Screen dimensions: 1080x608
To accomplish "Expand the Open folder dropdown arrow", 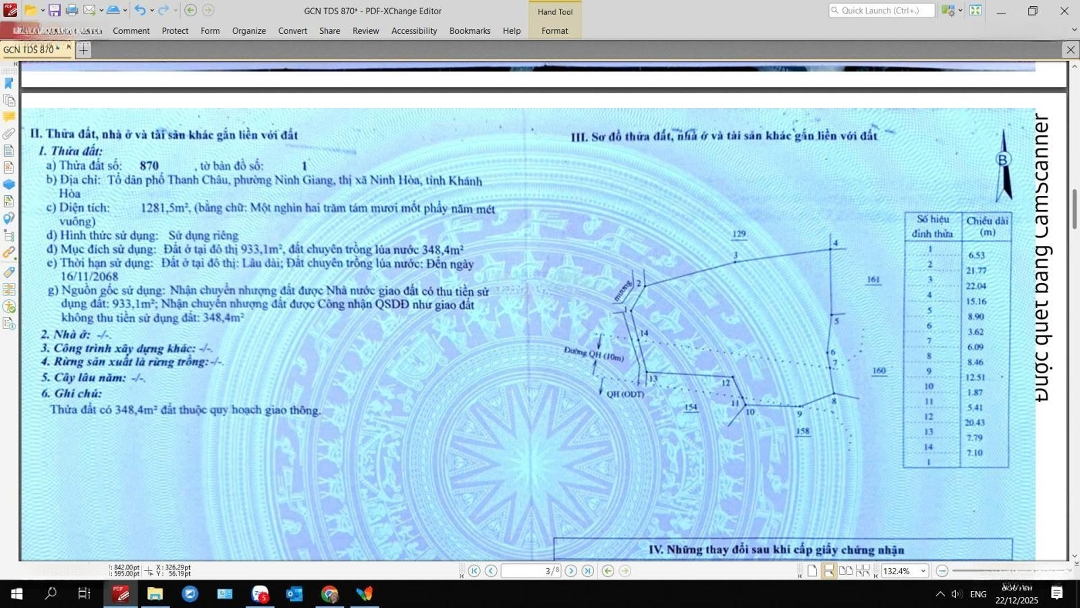I will pos(43,10).
